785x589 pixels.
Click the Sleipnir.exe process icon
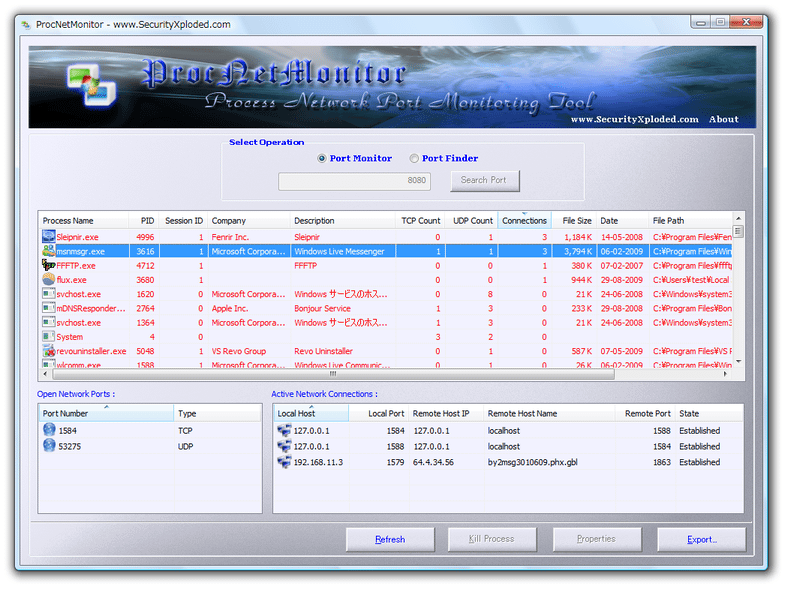(49, 236)
